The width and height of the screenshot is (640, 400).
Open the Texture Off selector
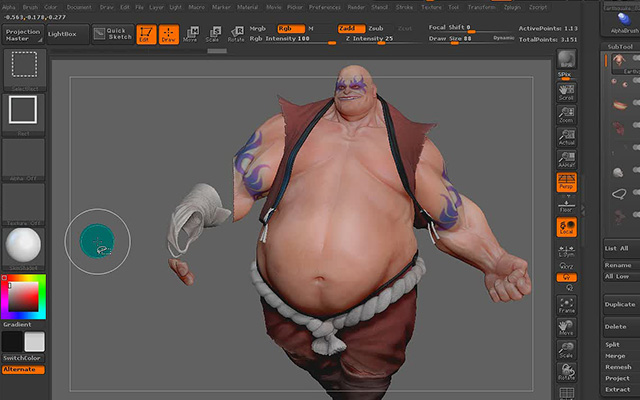pos(24,204)
